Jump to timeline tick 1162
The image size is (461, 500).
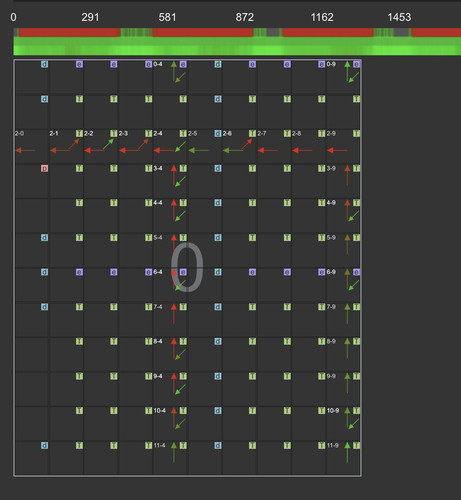[x=322, y=17]
